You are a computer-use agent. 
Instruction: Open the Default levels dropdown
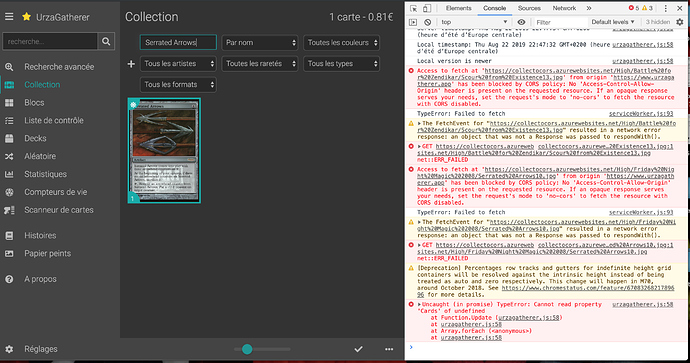(613, 22)
